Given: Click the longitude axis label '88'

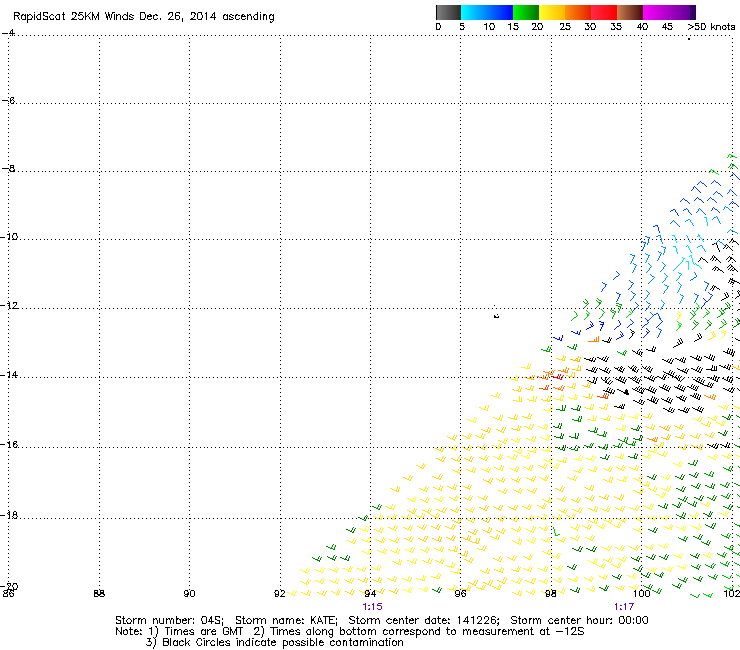Looking at the screenshot, I should coord(99,593).
